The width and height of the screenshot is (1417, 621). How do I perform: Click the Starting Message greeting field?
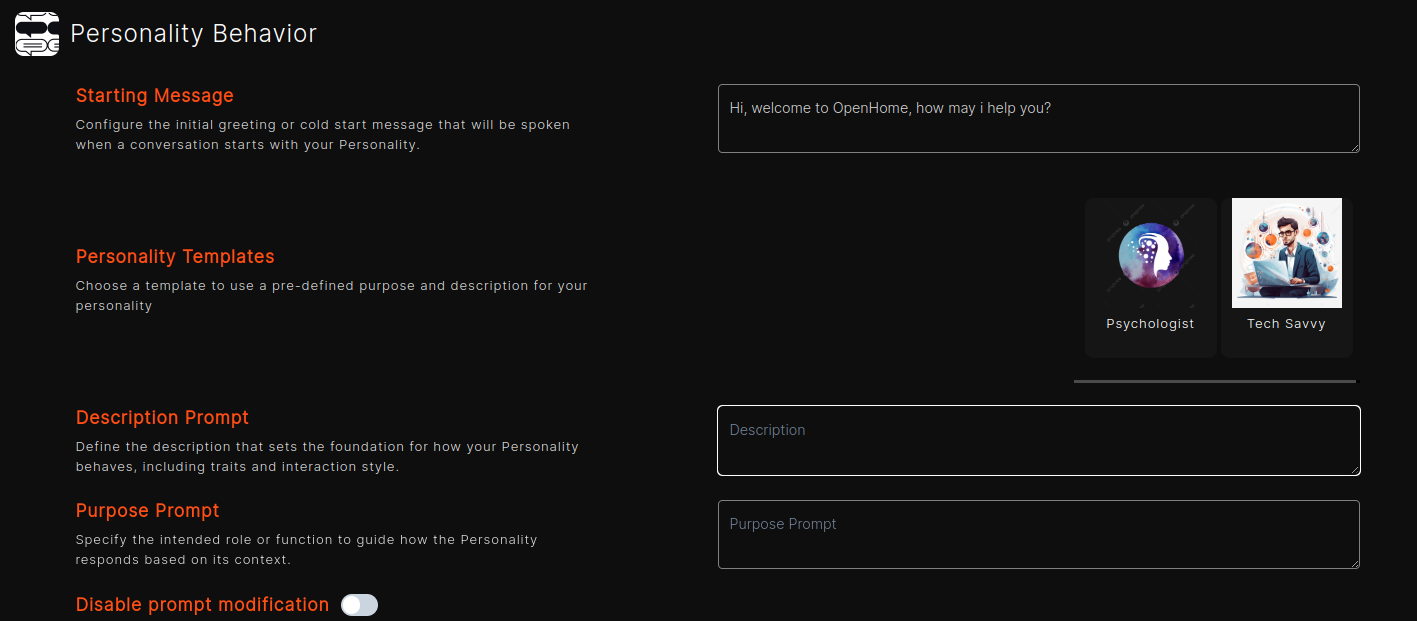pos(1038,118)
